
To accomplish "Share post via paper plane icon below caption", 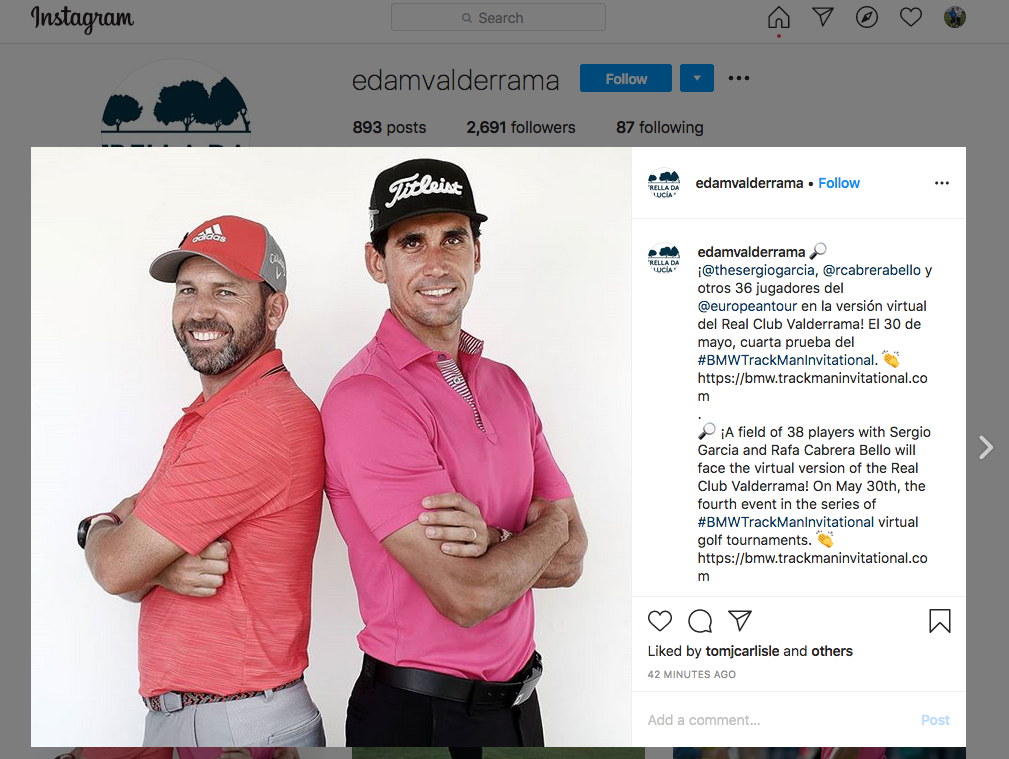I will point(740,621).
